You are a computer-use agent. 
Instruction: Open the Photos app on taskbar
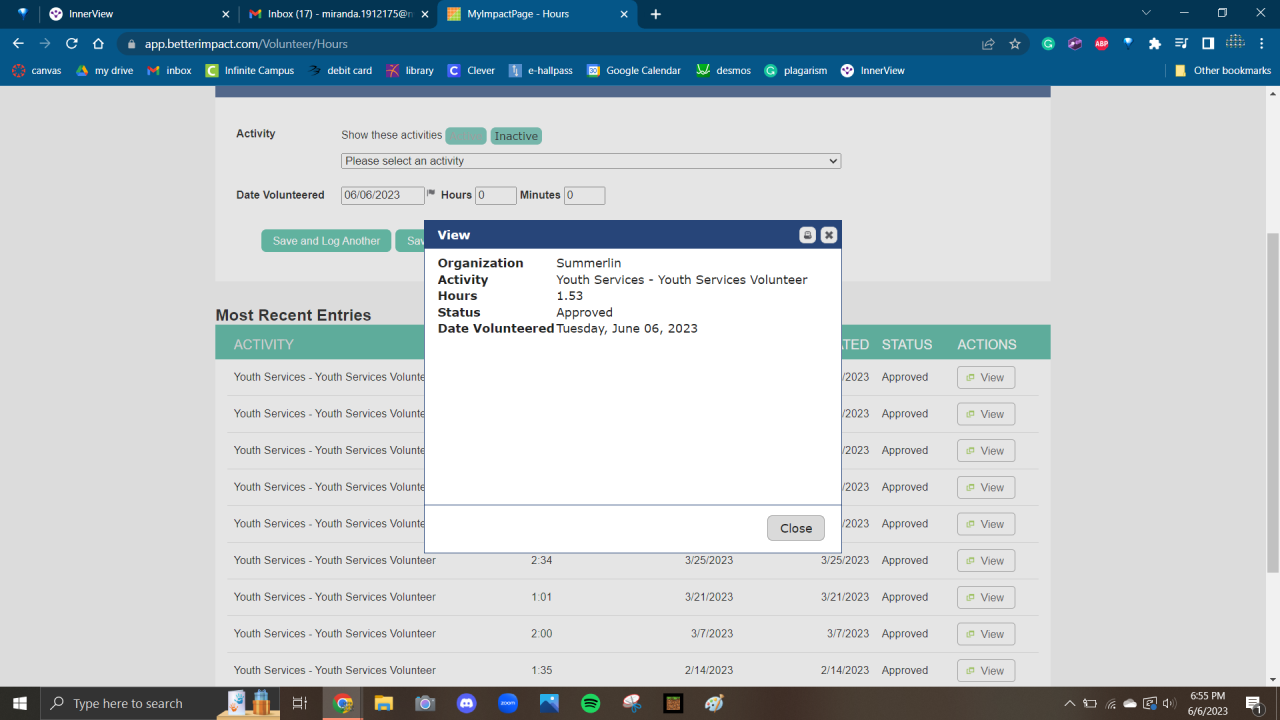(x=549, y=703)
